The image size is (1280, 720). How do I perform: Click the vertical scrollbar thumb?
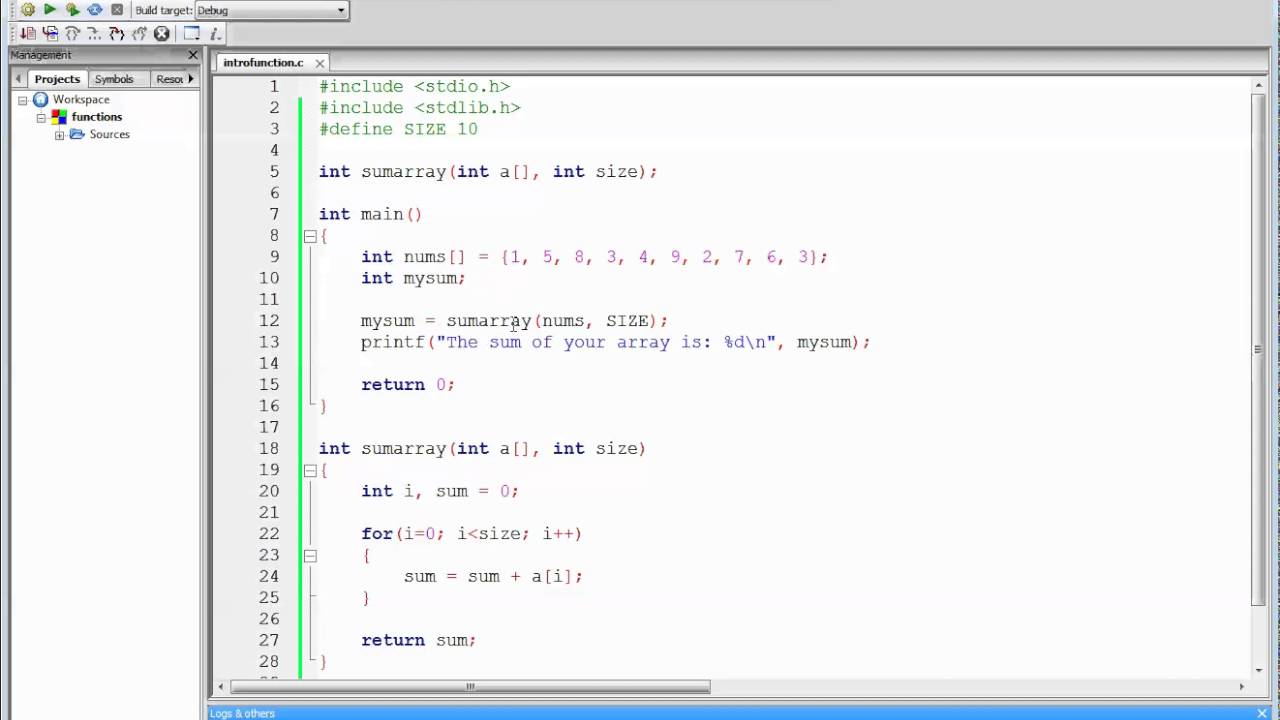(x=1258, y=351)
